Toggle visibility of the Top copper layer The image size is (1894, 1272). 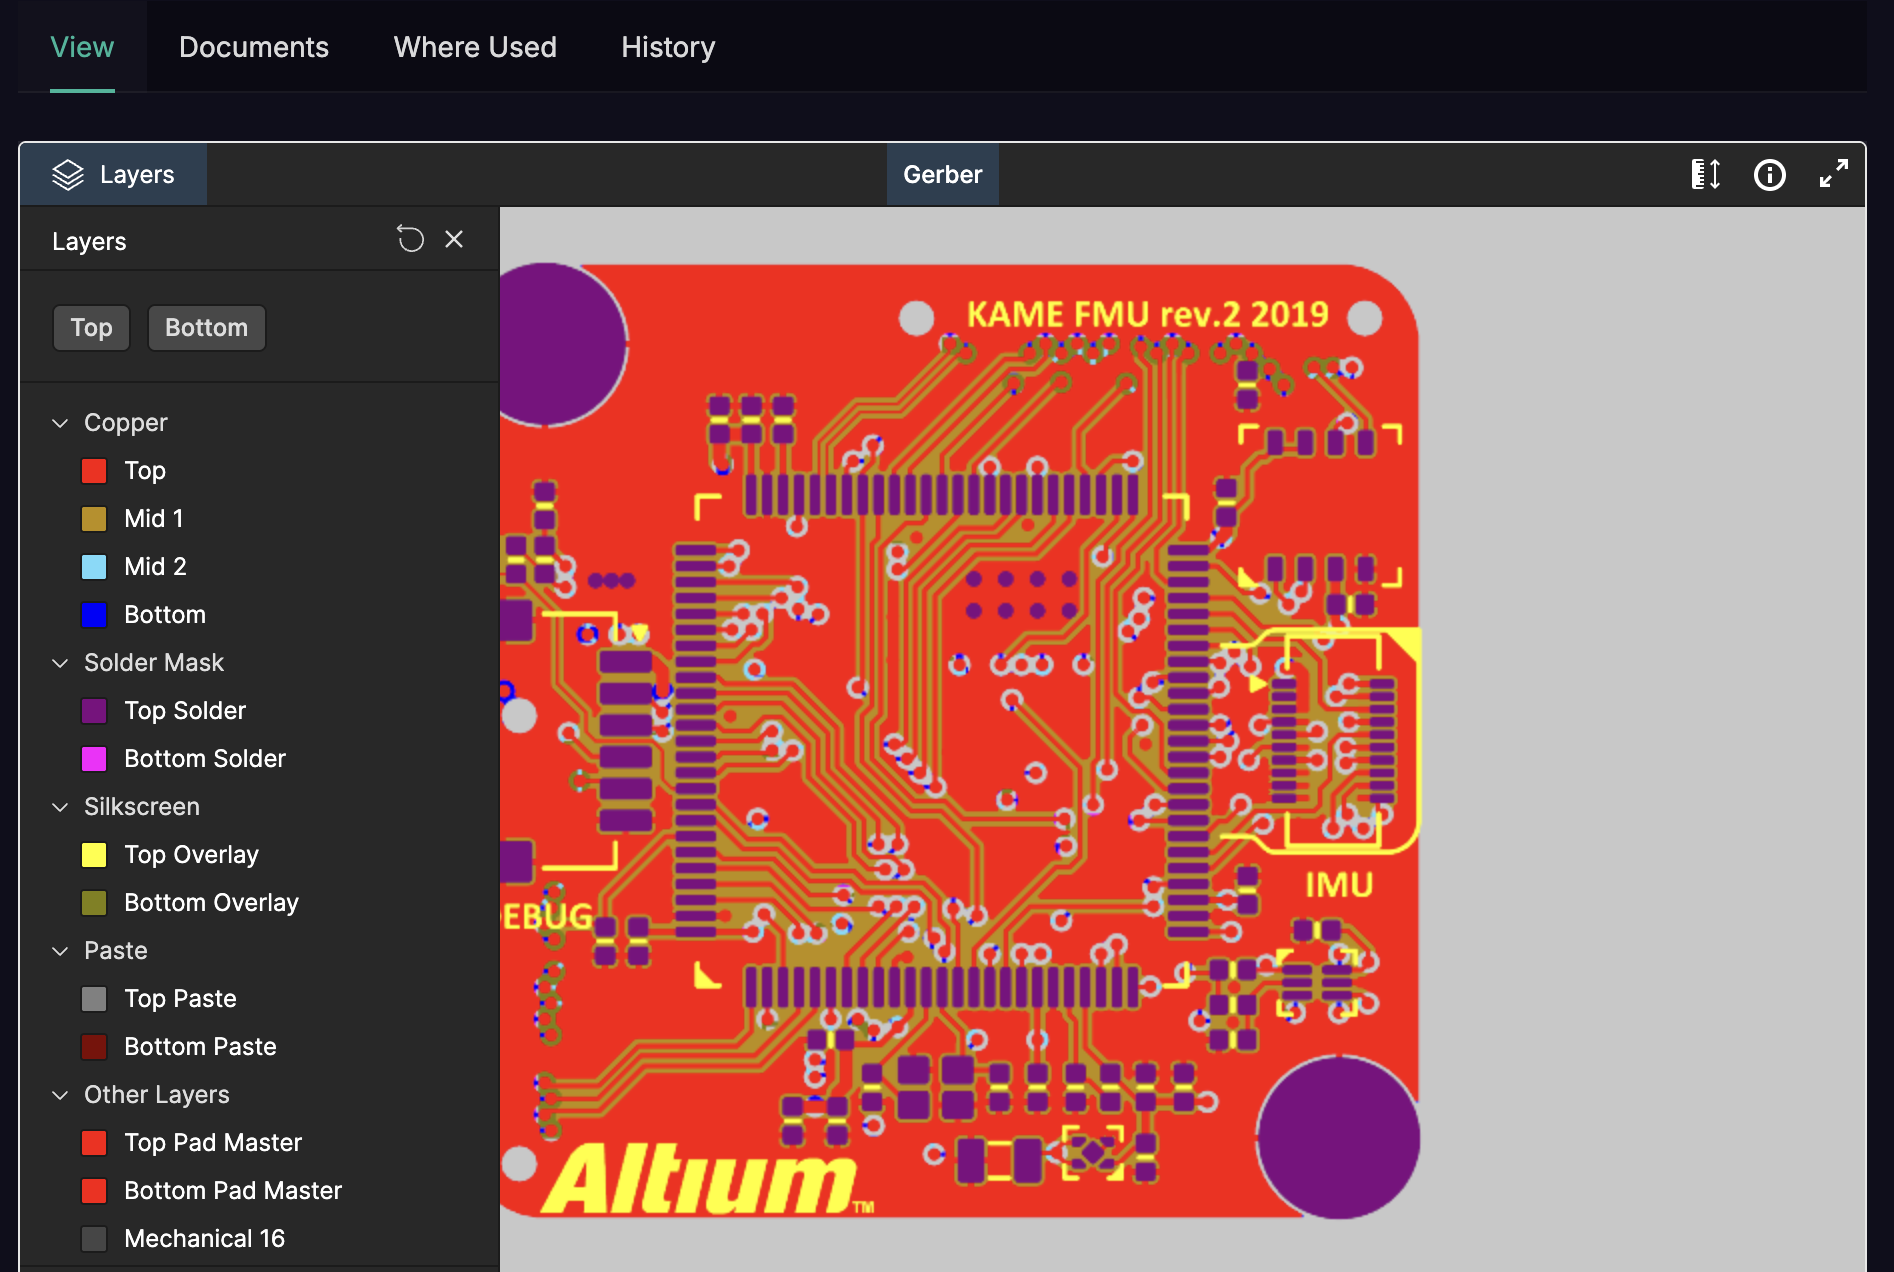click(x=94, y=470)
